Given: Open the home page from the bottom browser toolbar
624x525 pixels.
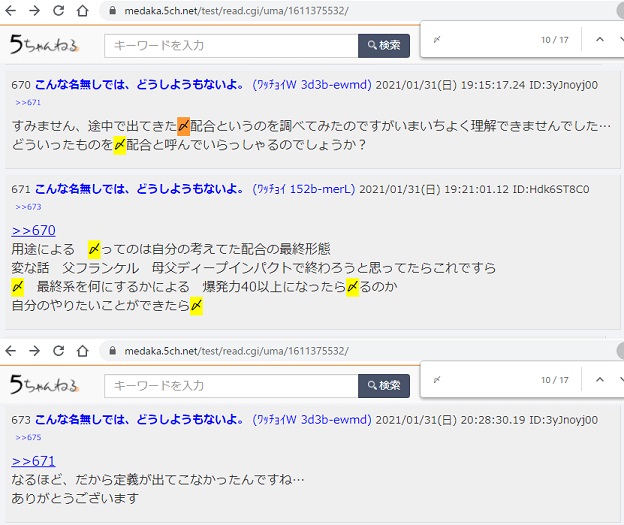Looking at the screenshot, I should point(82,351).
